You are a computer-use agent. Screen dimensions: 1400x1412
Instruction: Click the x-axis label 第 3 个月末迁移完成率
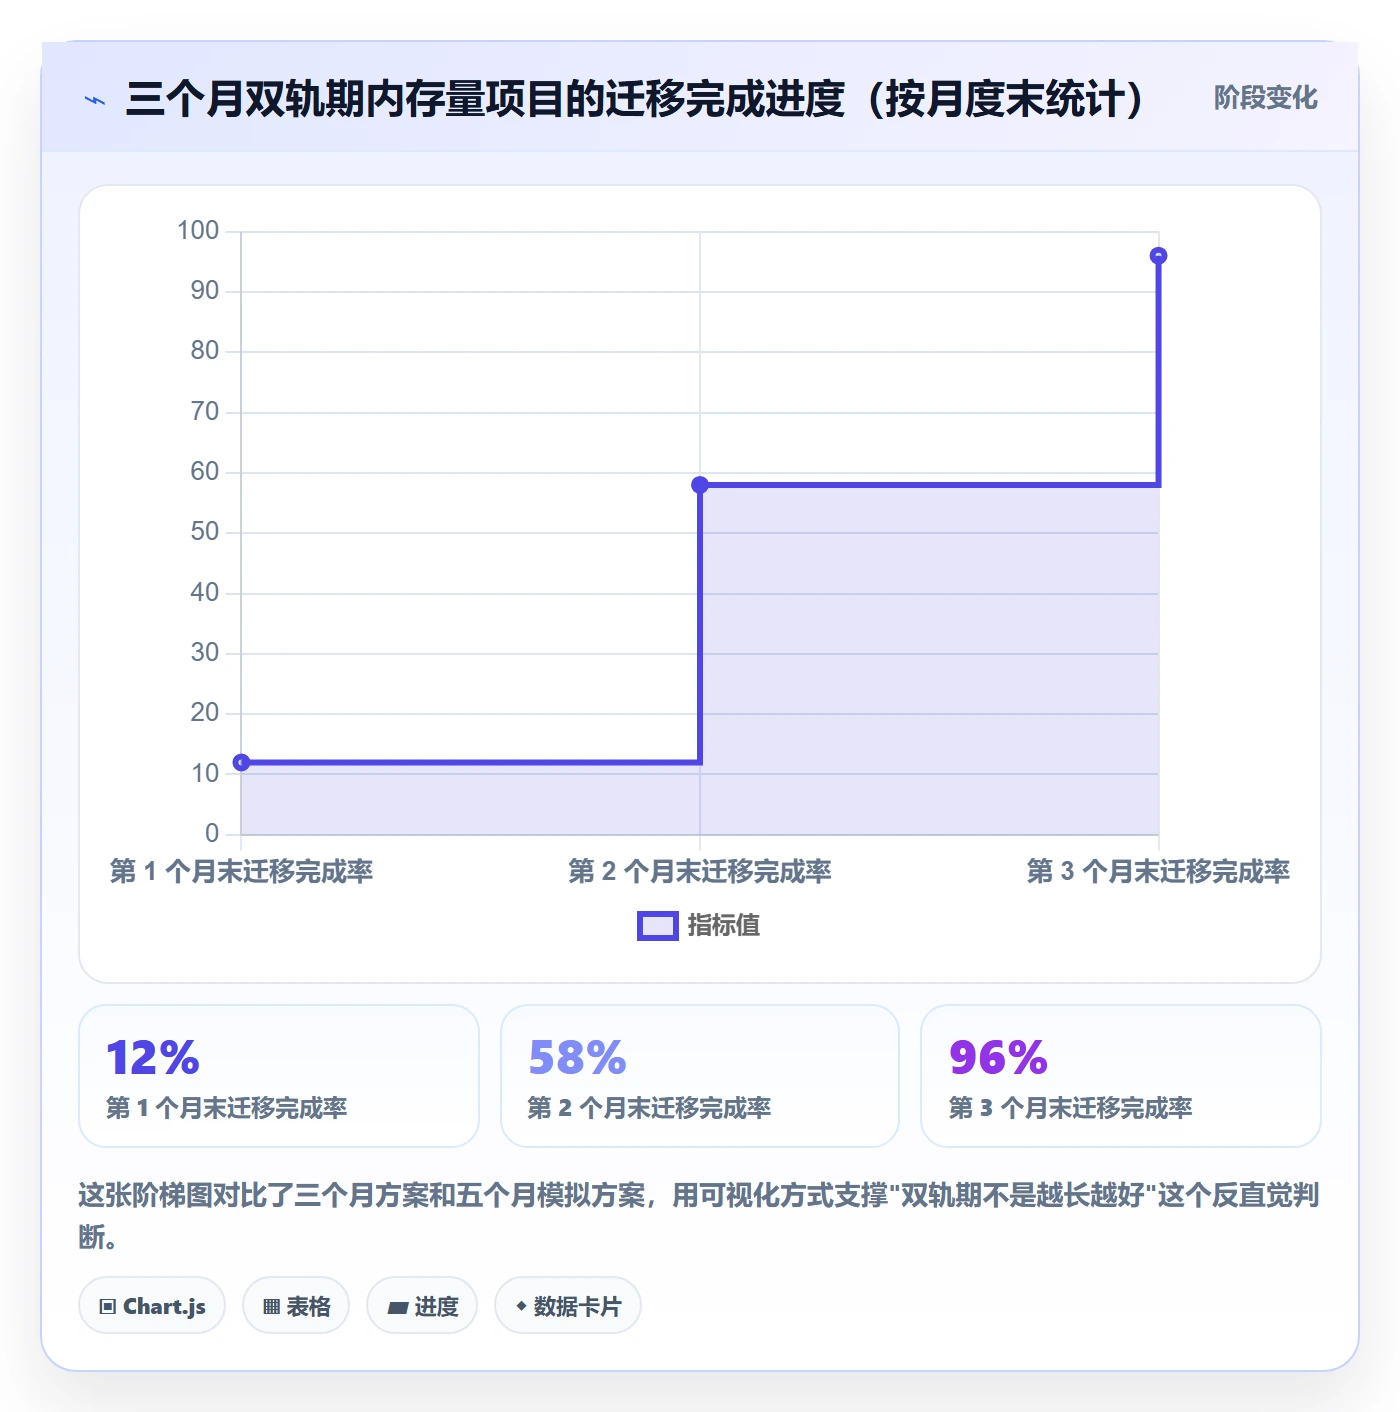click(1158, 872)
